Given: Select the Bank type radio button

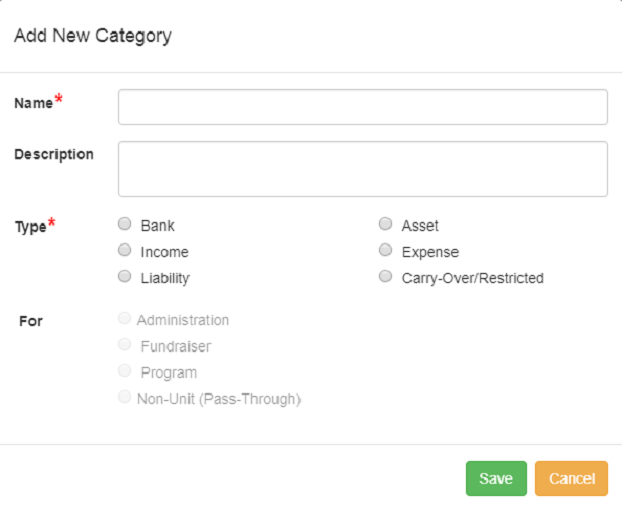Looking at the screenshot, I should pos(125,224).
